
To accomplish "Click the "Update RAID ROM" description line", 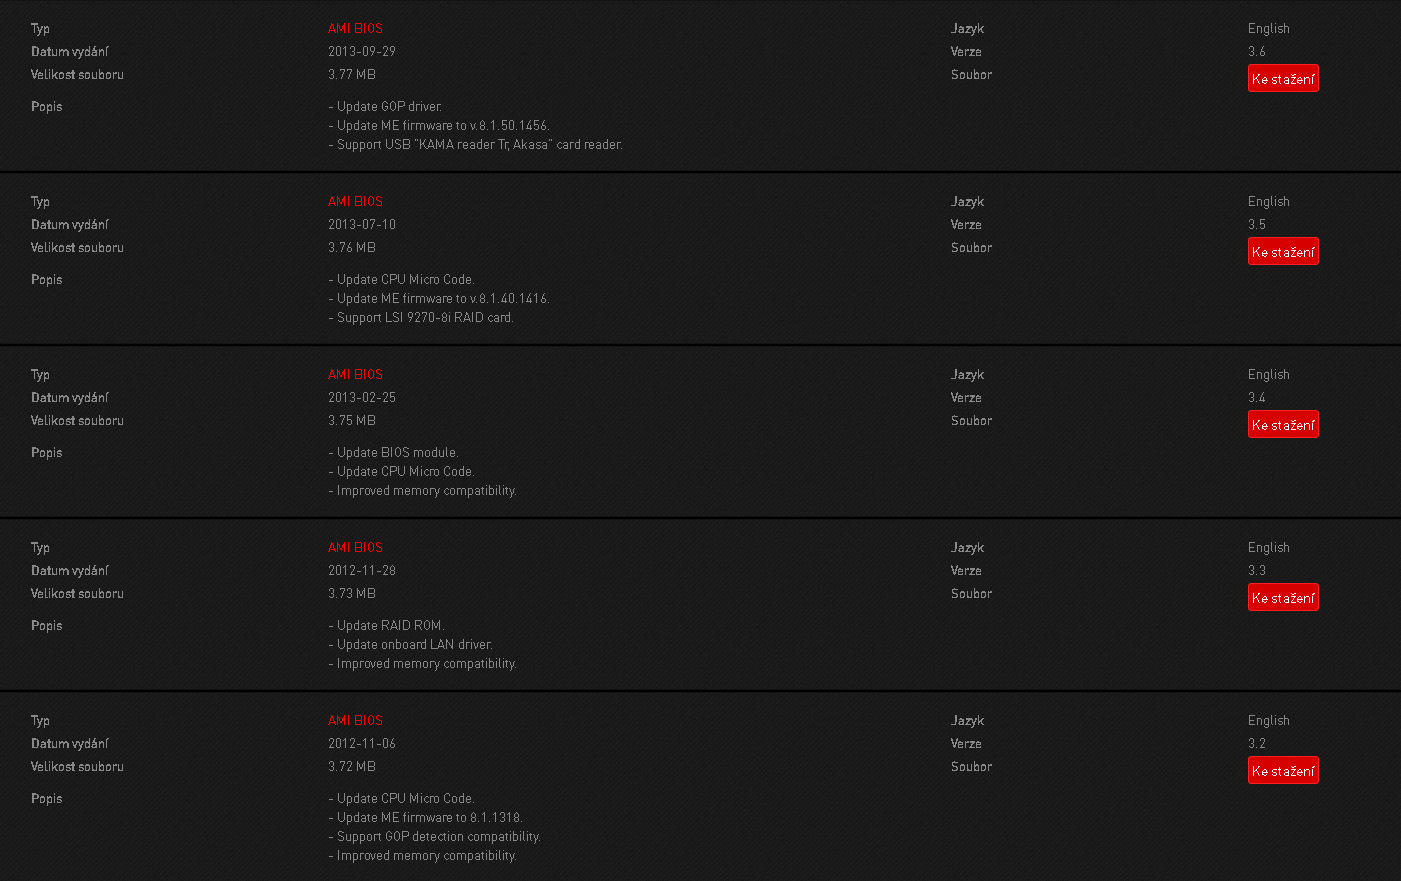I will 387,626.
